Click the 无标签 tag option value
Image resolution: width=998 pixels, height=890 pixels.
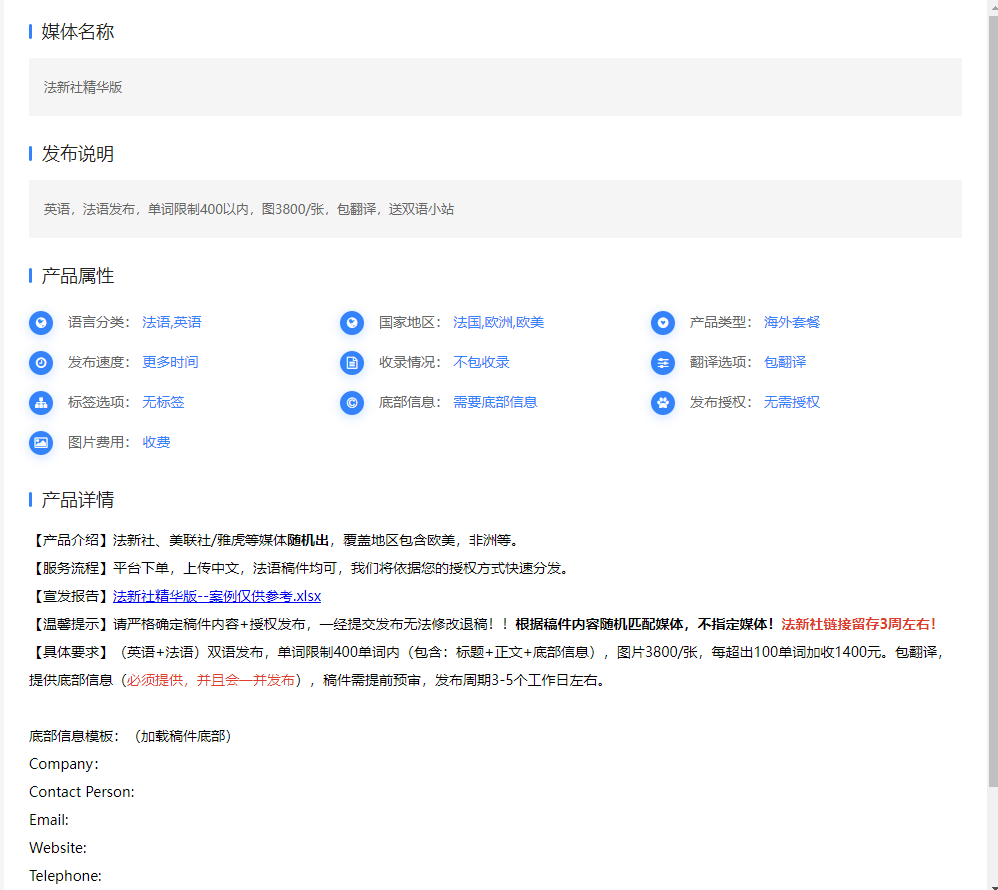pyautogui.click(x=163, y=402)
